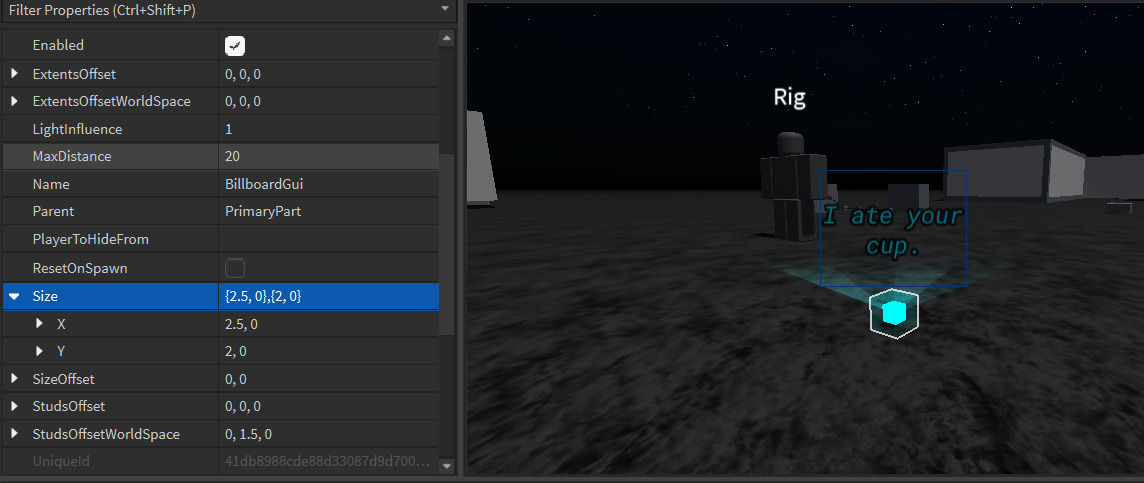Select the LightInfluence property label
Image resolution: width=1144 pixels, height=483 pixels.
pyautogui.click(x=77, y=129)
